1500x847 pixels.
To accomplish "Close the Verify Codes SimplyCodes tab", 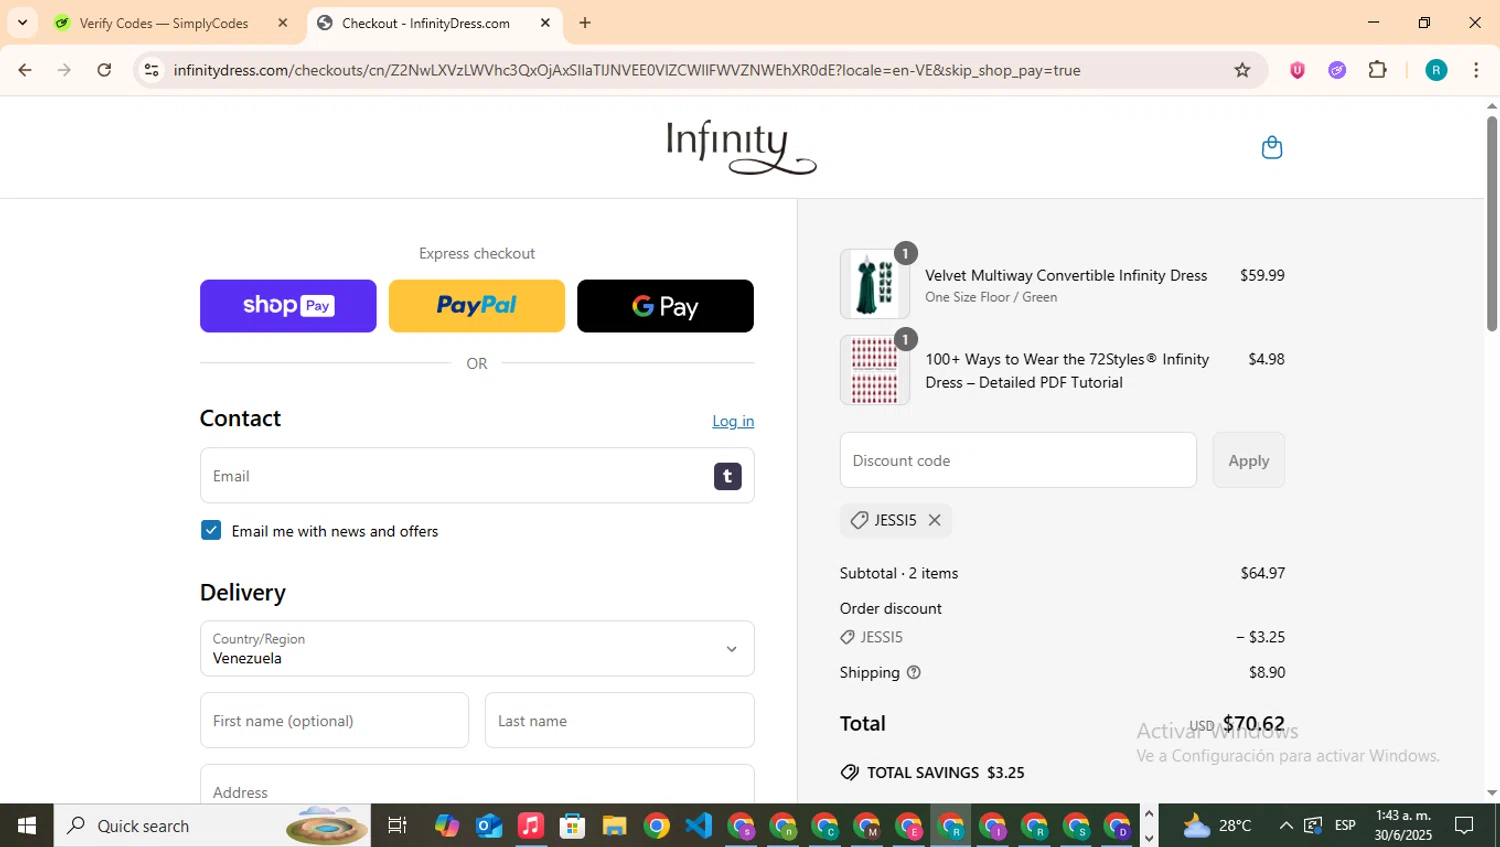I will [283, 23].
